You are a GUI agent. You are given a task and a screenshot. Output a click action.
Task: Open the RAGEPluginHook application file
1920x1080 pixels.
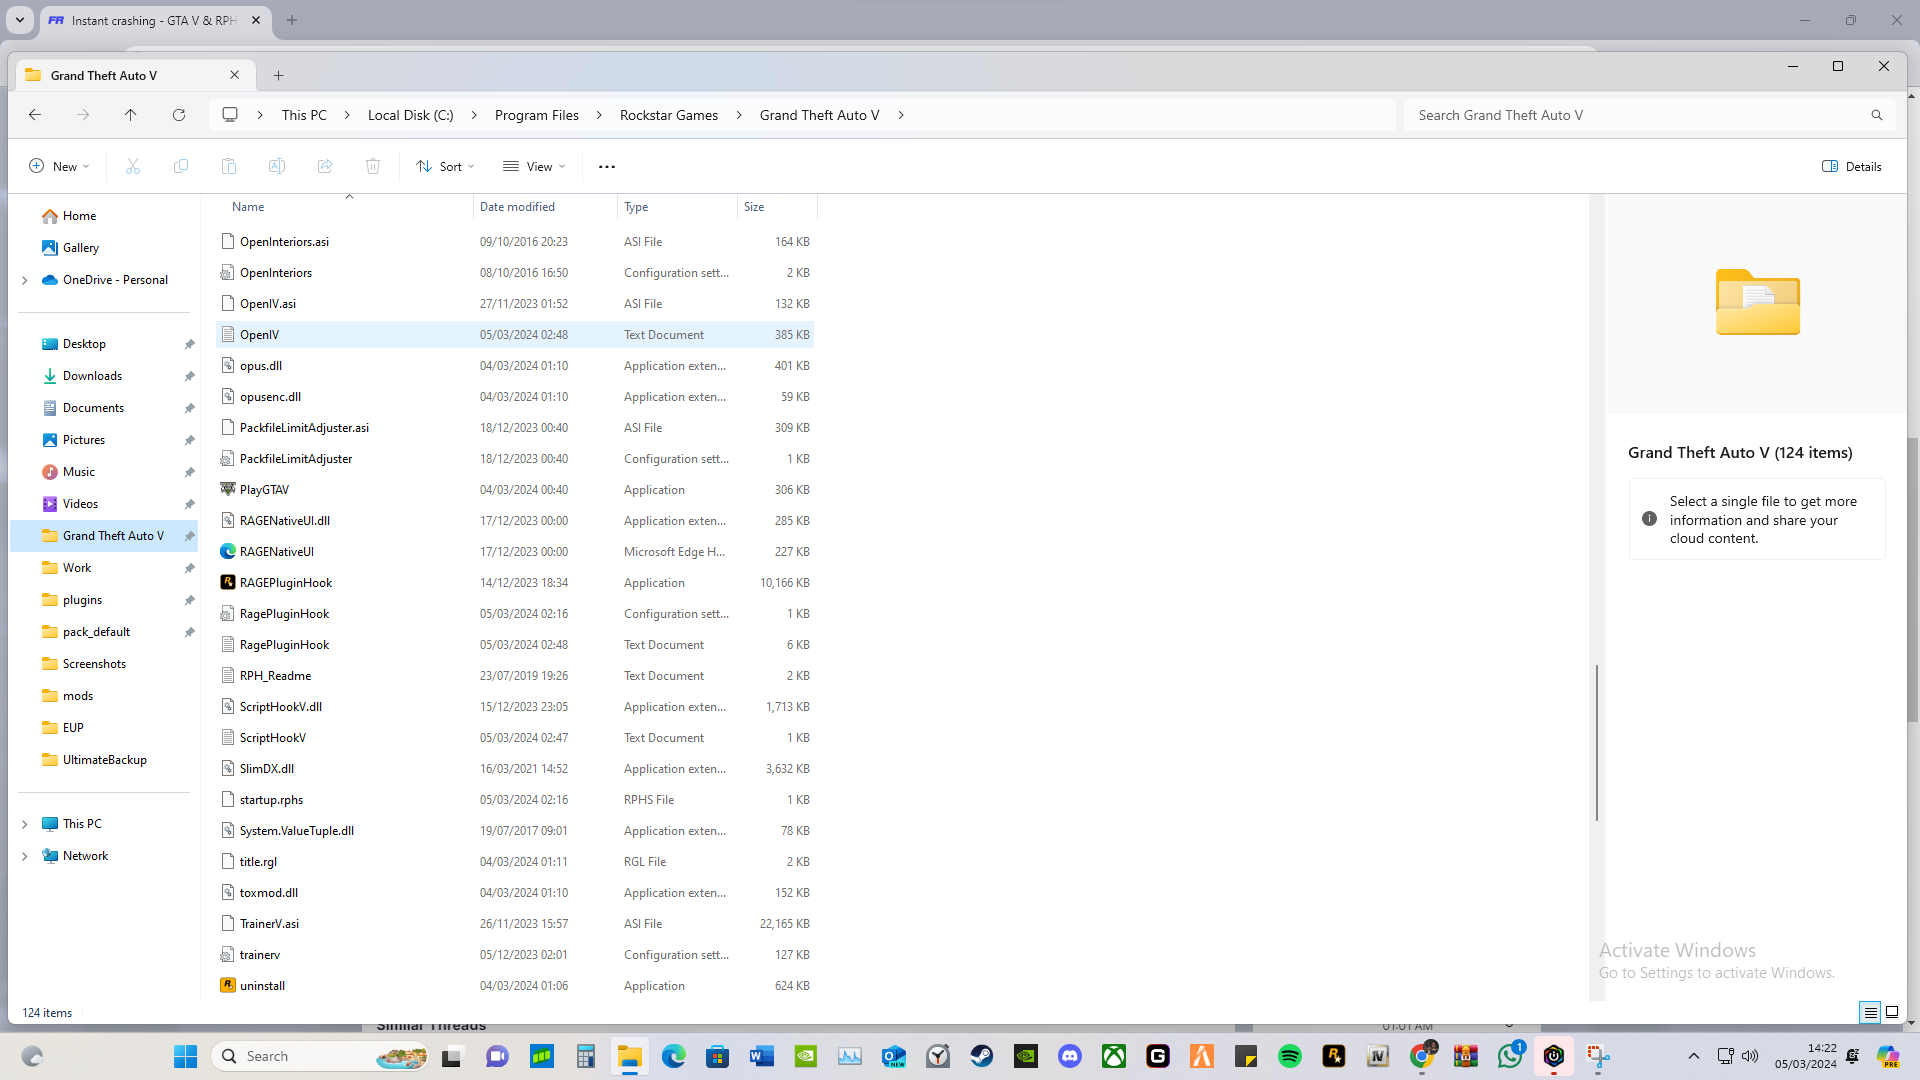pyautogui.click(x=286, y=583)
